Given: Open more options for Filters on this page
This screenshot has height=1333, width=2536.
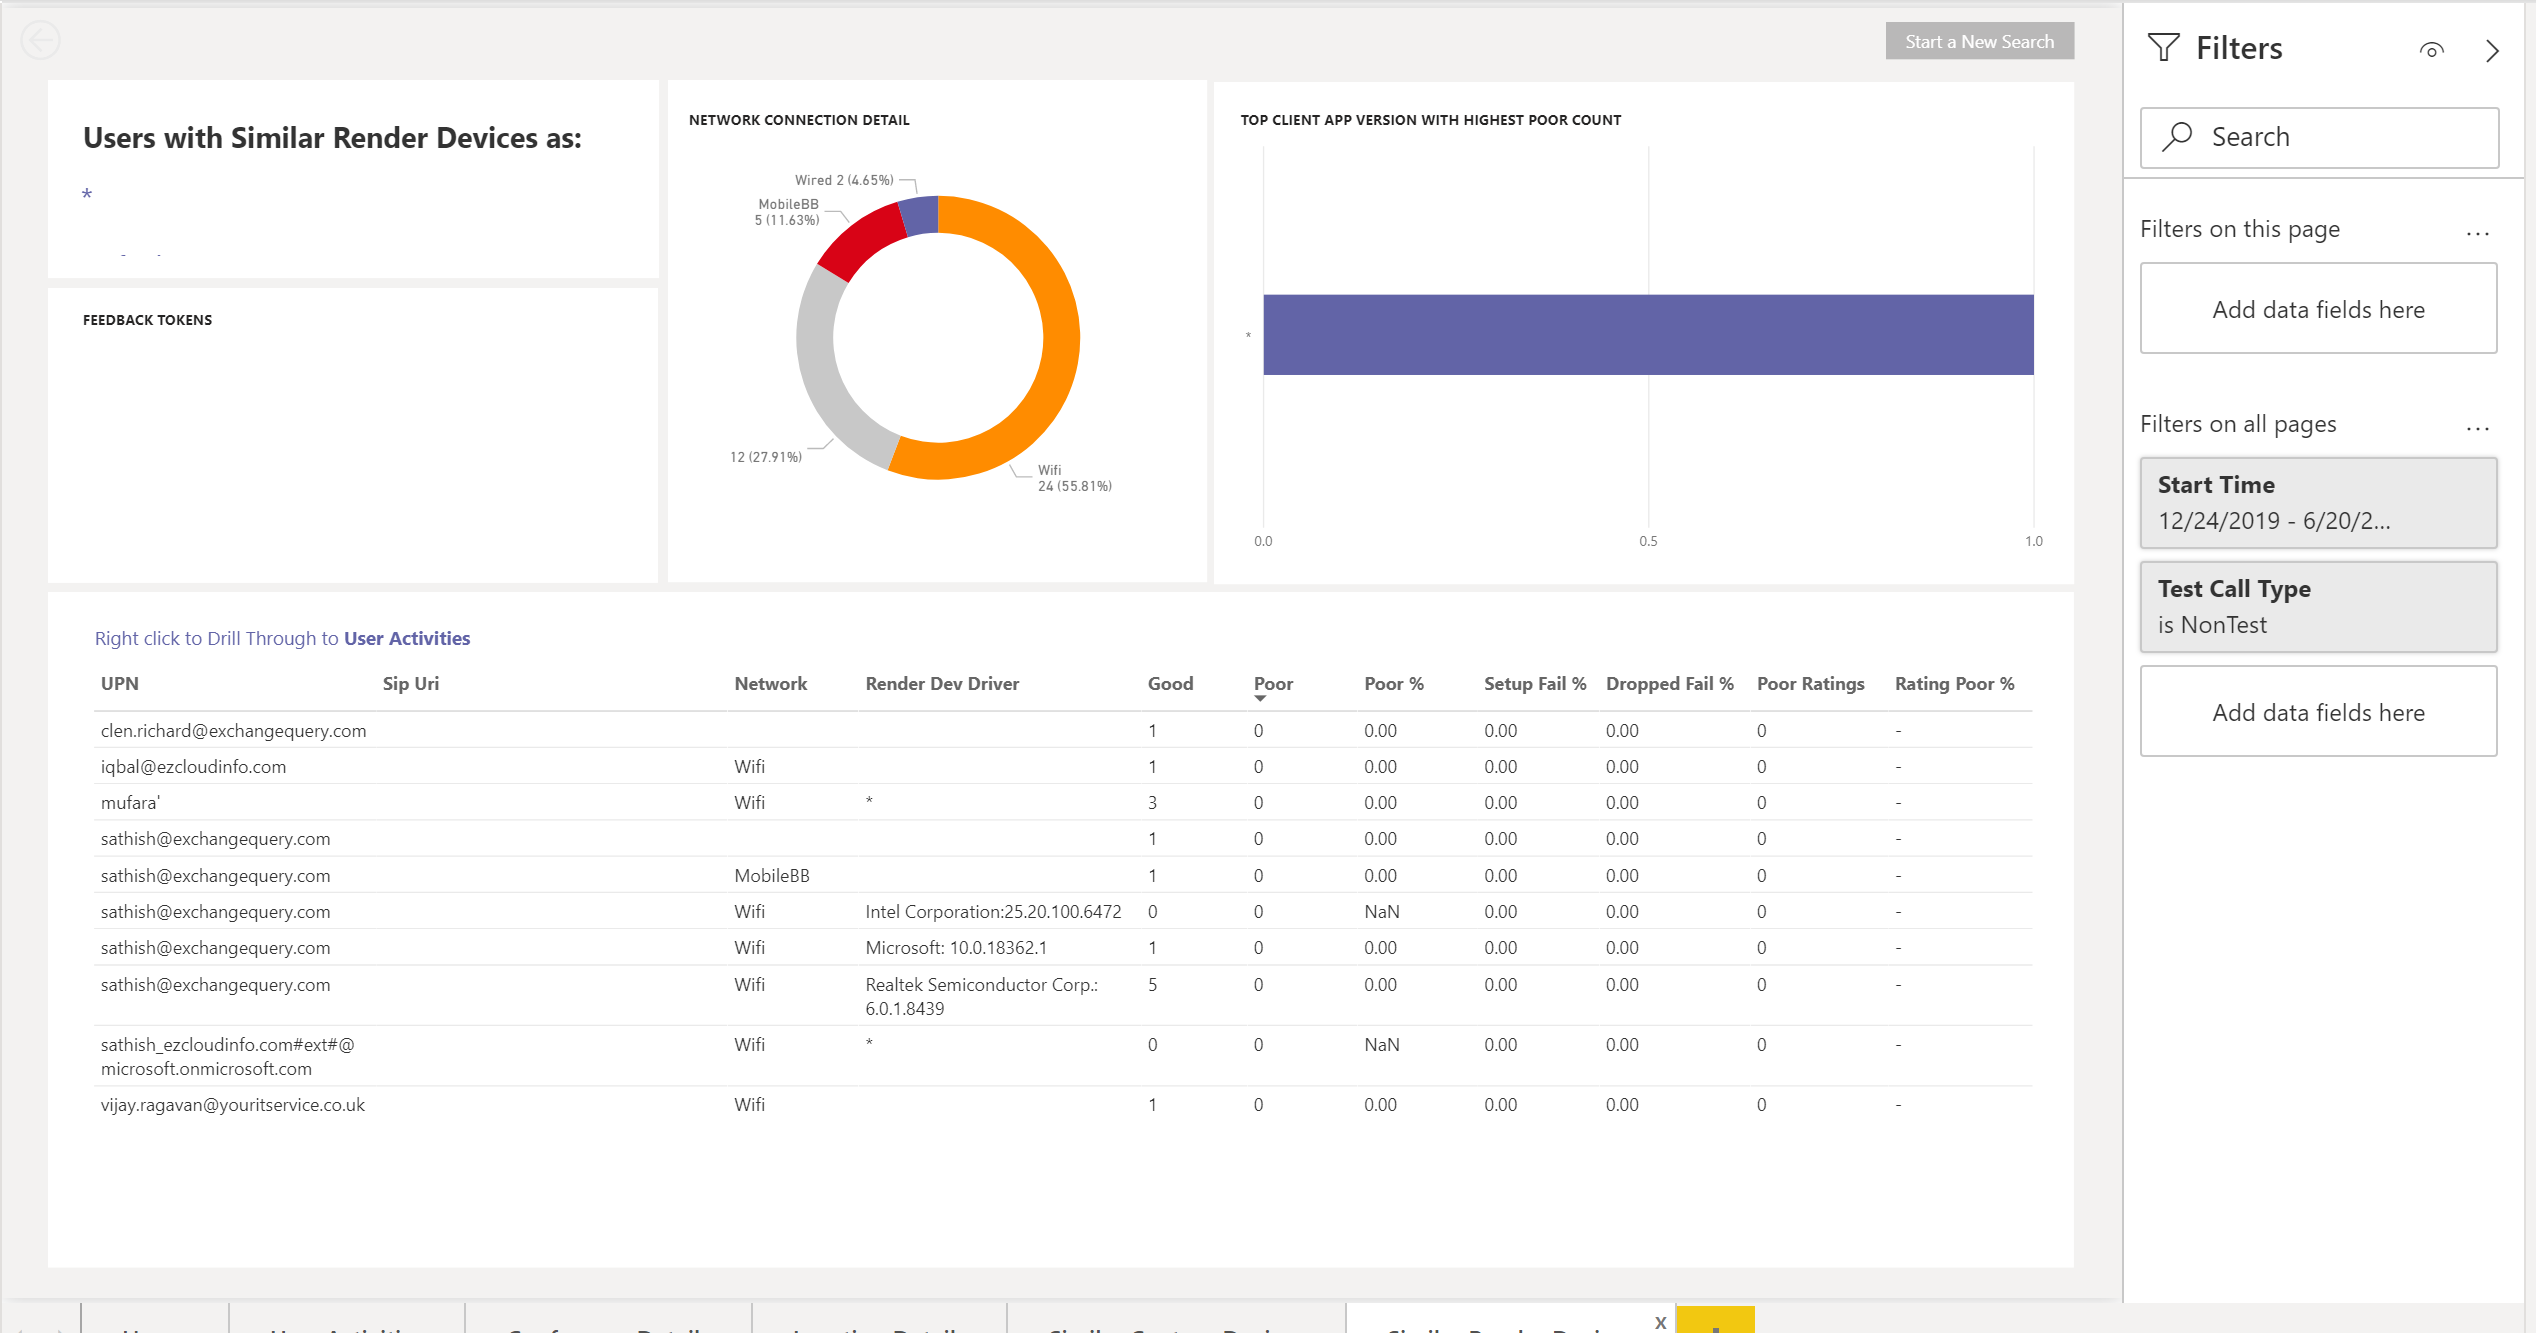Looking at the screenshot, I should (x=2478, y=232).
